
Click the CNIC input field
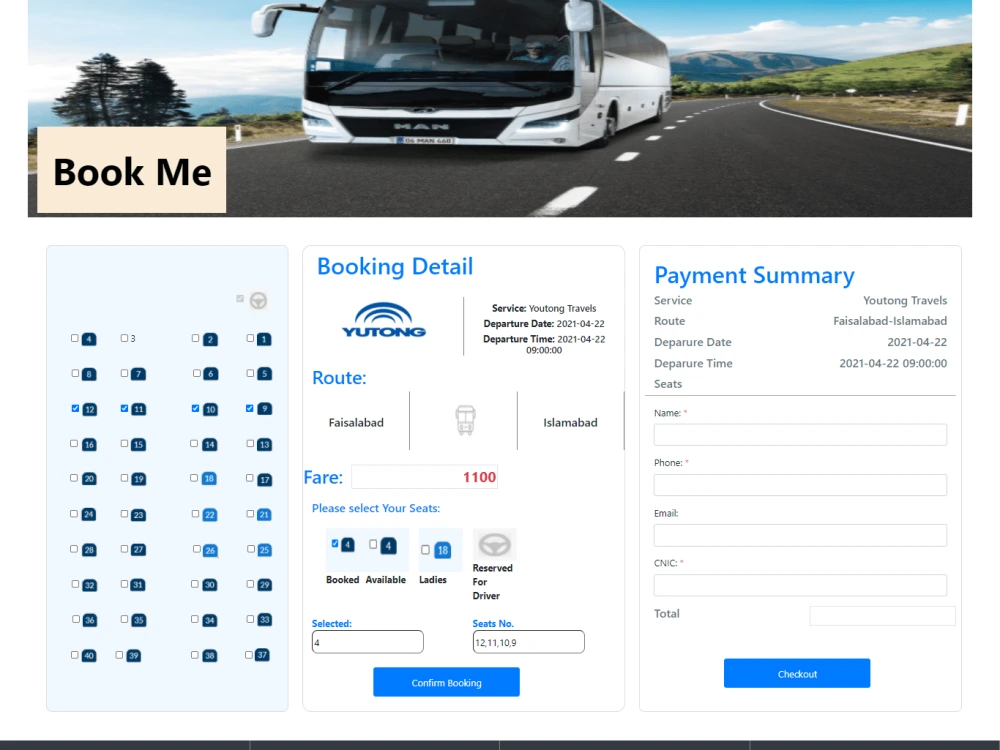(x=800, y=585)
